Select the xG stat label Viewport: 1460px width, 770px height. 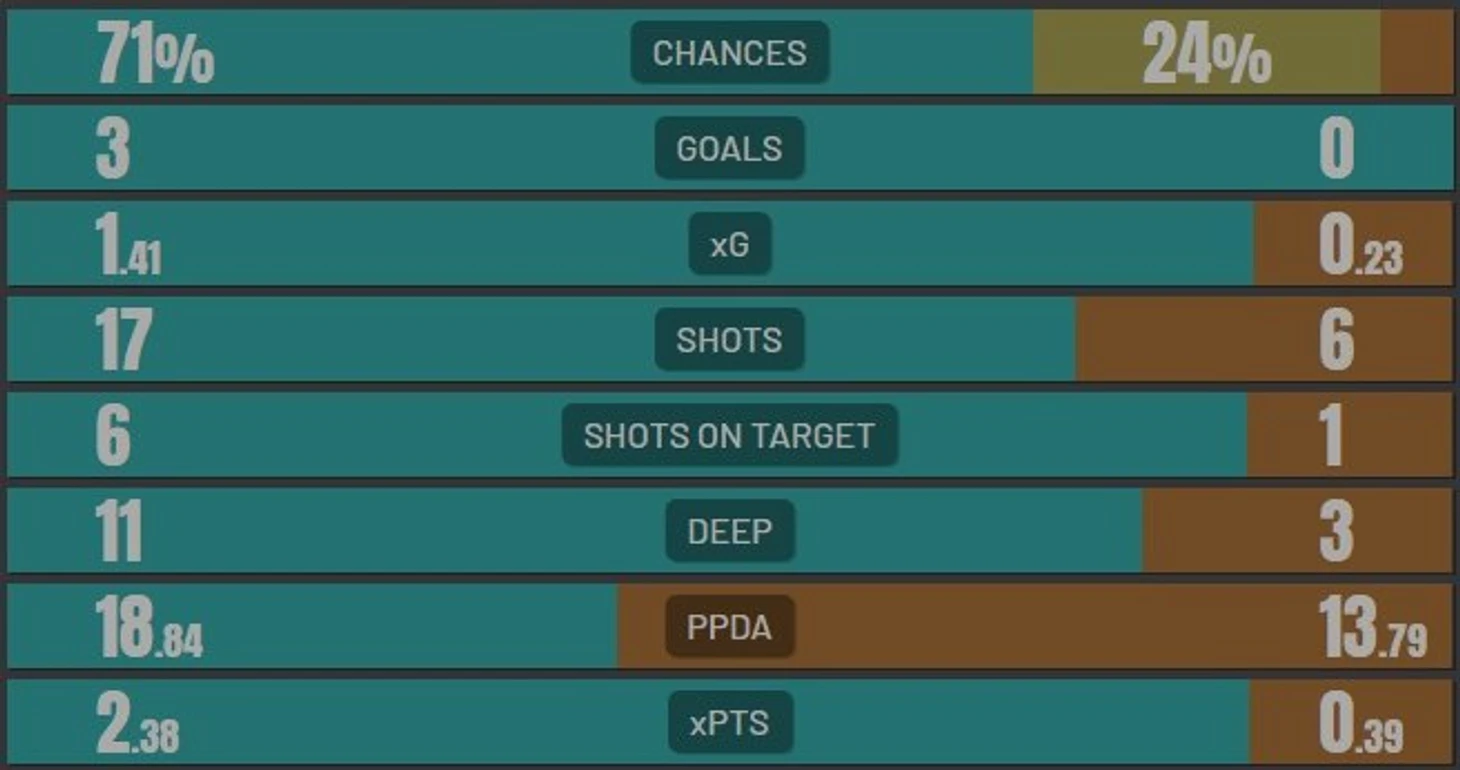click(x=730, y=244)
